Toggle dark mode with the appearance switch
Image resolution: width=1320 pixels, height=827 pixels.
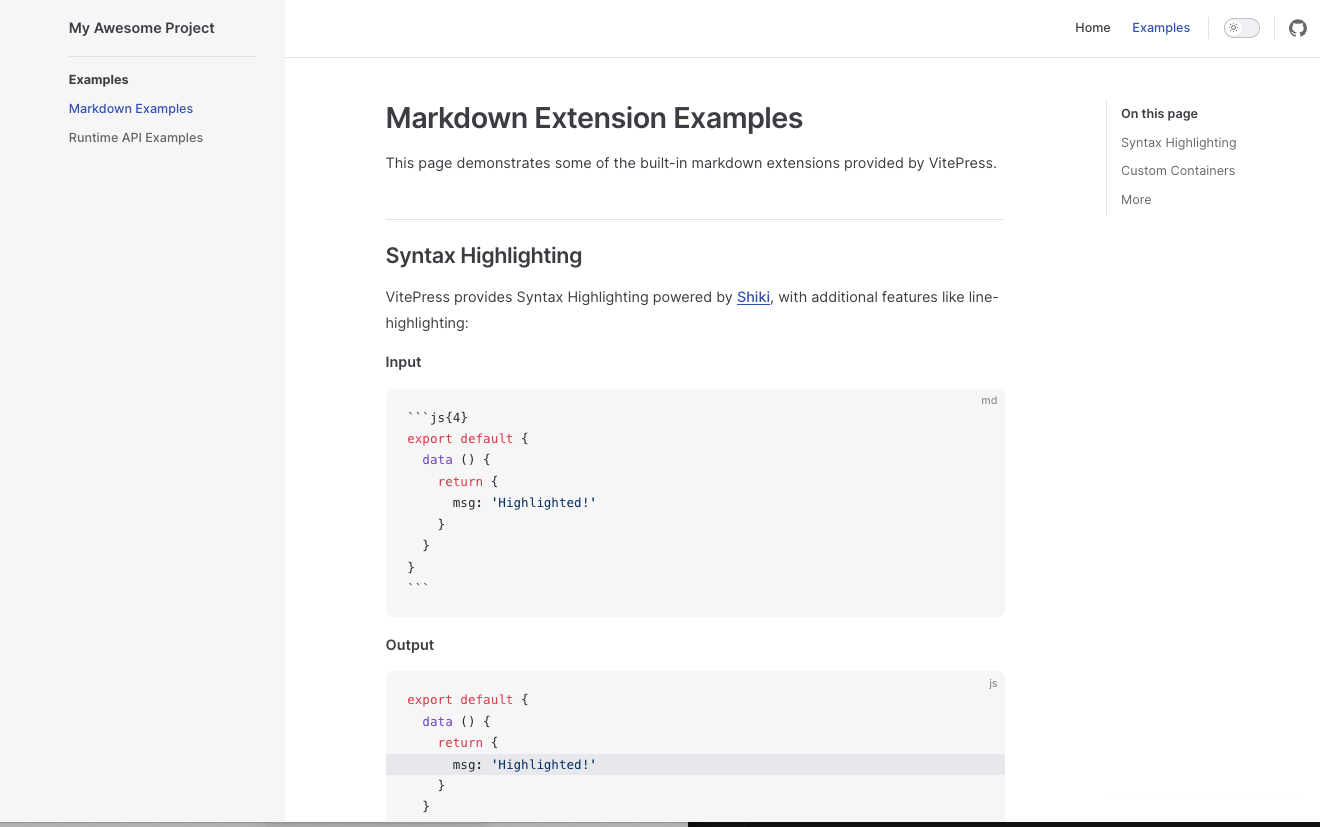[x=1241, y=28]
